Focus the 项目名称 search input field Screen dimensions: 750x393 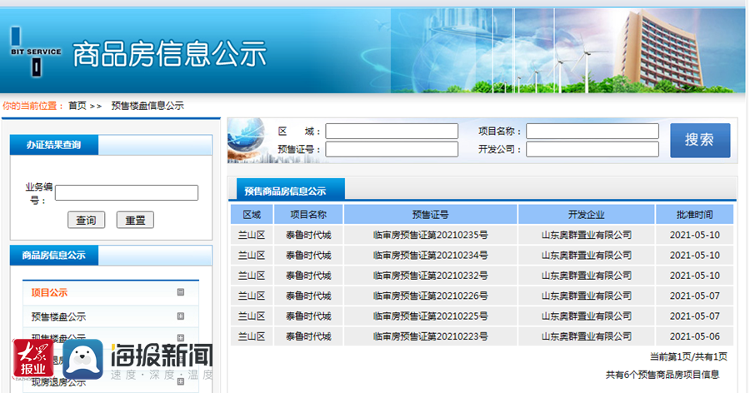tap(592, 131)
